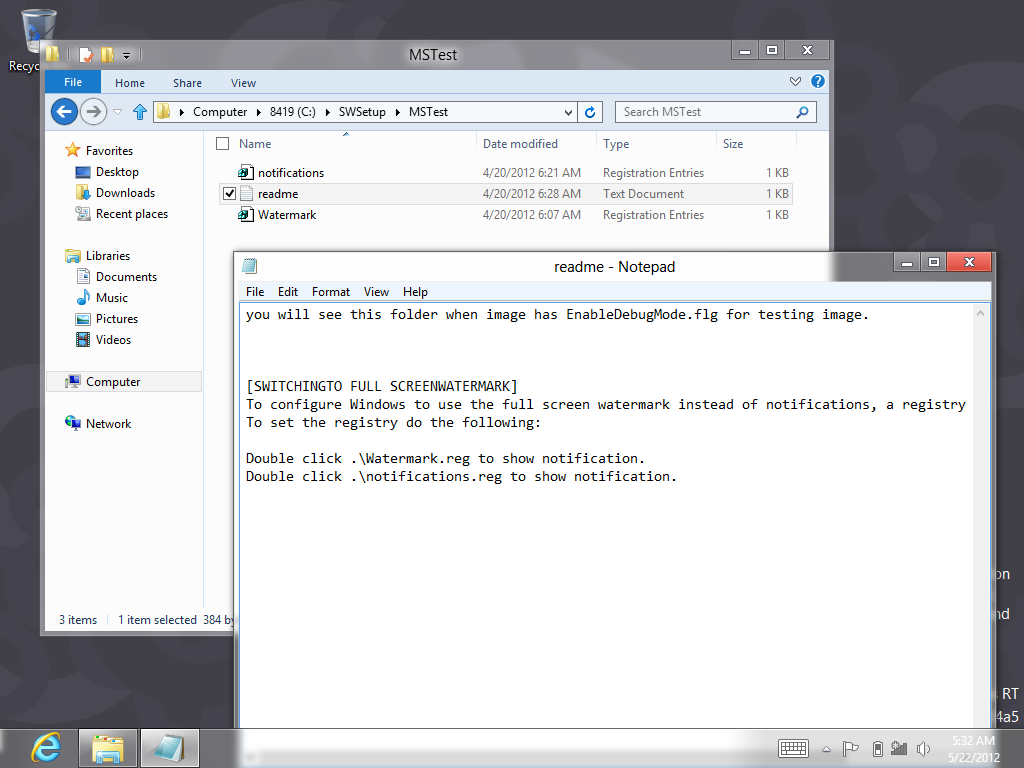Open the touch keyboard from taskbar
The width and height of the screenshot is (1024, 768).
coord(793,748)
